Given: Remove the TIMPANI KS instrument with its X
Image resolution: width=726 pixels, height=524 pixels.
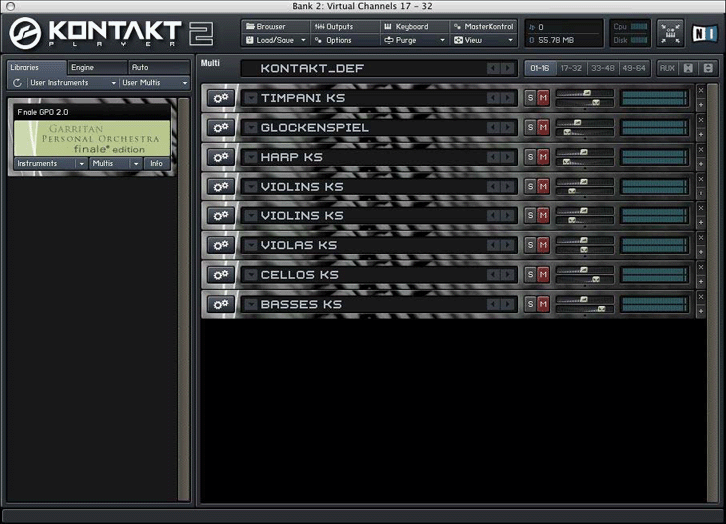Looking at the screenshot, I should pos(701,91).
